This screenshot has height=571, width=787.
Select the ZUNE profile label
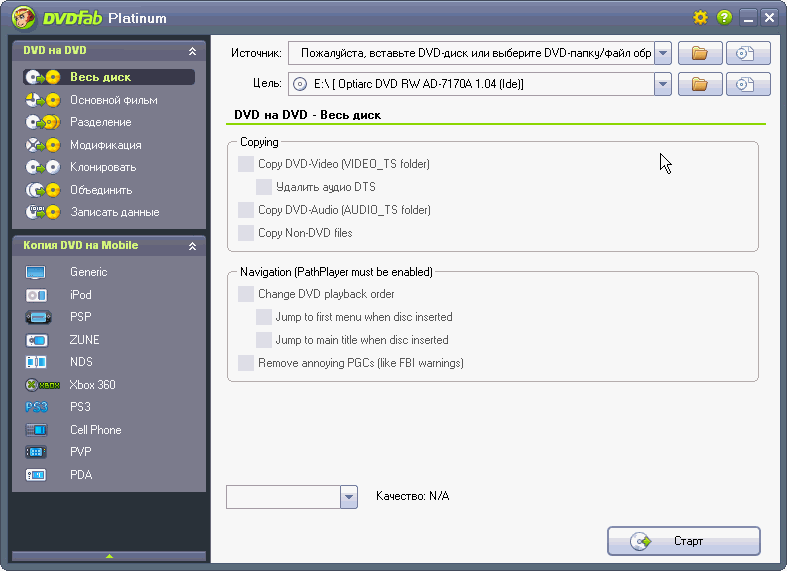click(x=84, y=340)
